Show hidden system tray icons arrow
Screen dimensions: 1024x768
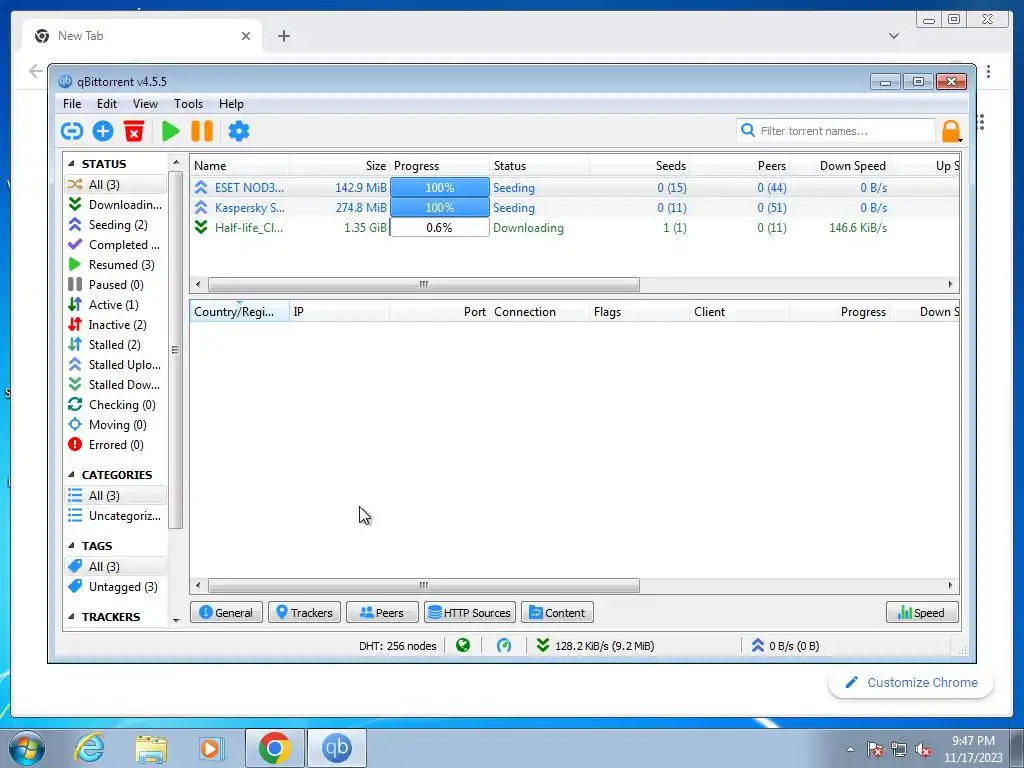click(850, 749)
